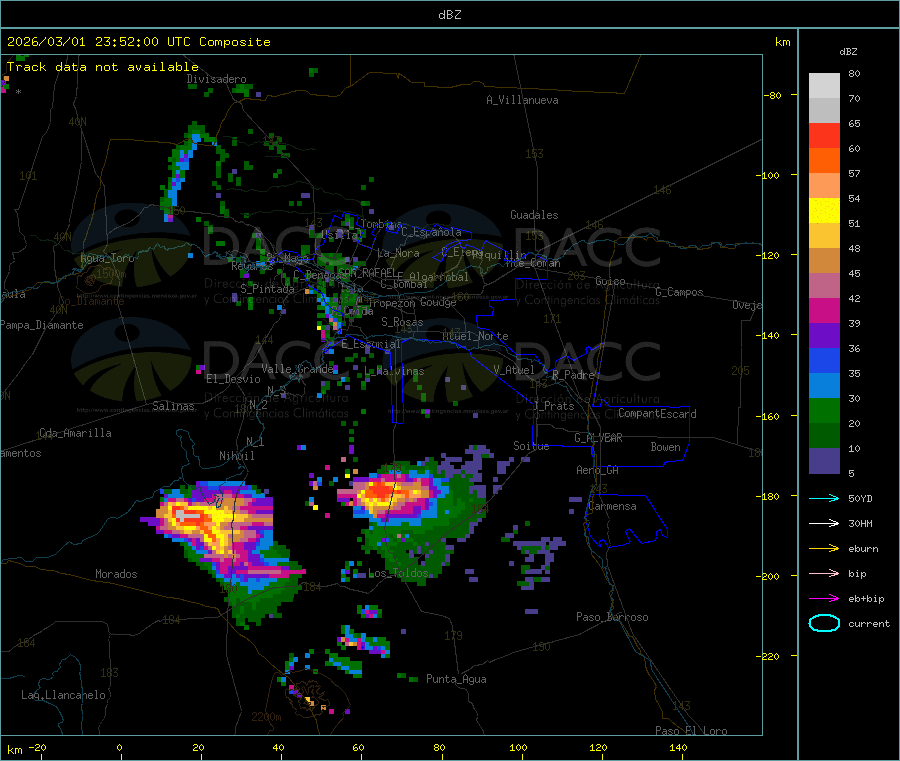
Task: Click 'Track data not available' message
Action: tap(103, 67)
